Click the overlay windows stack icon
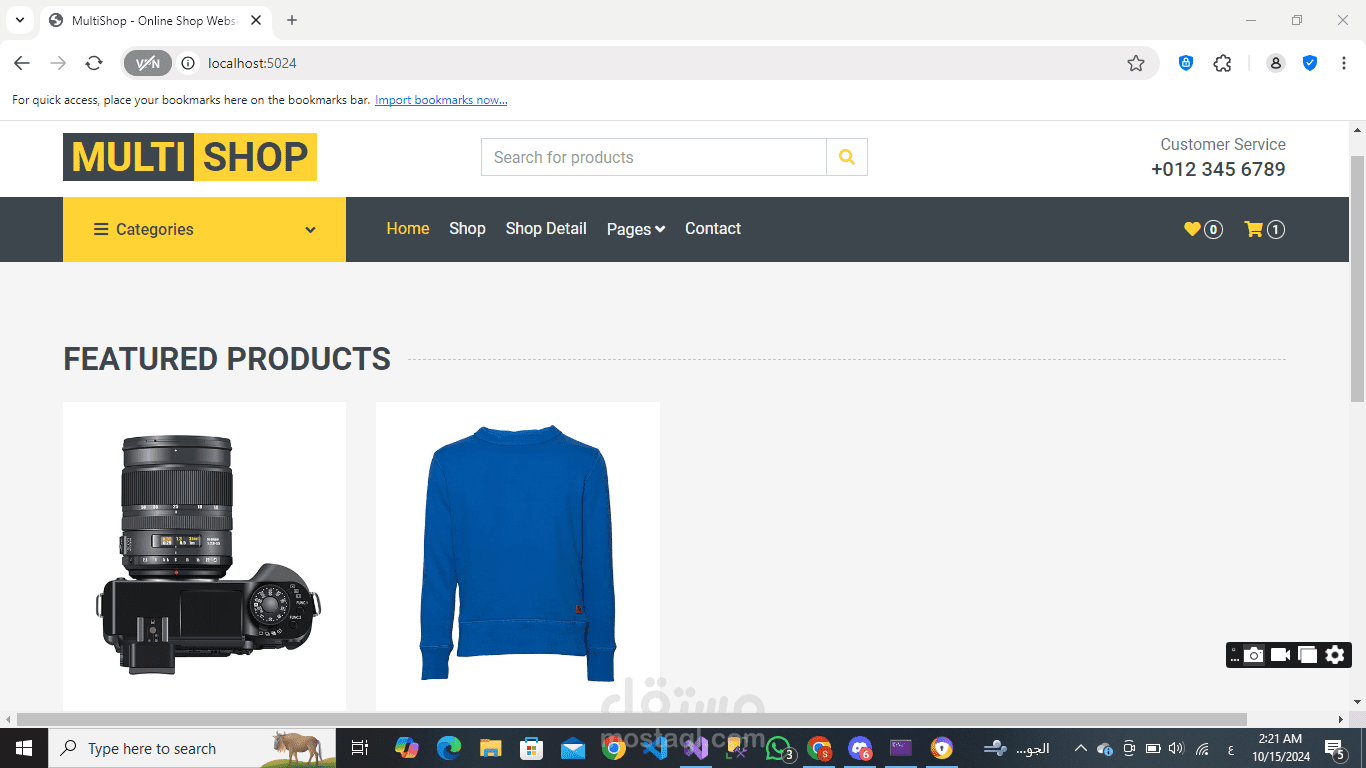Viewport: 1366px width, 768px height. coord(1307,655)
